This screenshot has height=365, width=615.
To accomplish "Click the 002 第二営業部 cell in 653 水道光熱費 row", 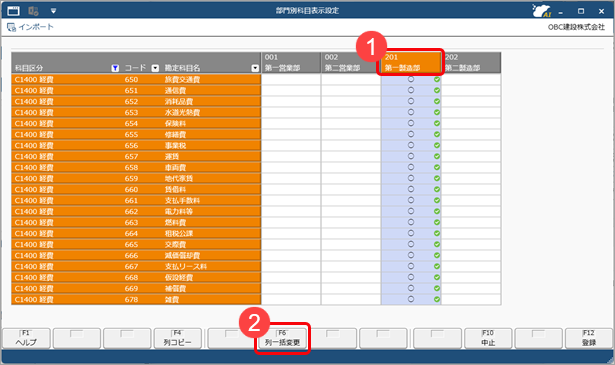I will pyautogui.click(x=351, y=112).
